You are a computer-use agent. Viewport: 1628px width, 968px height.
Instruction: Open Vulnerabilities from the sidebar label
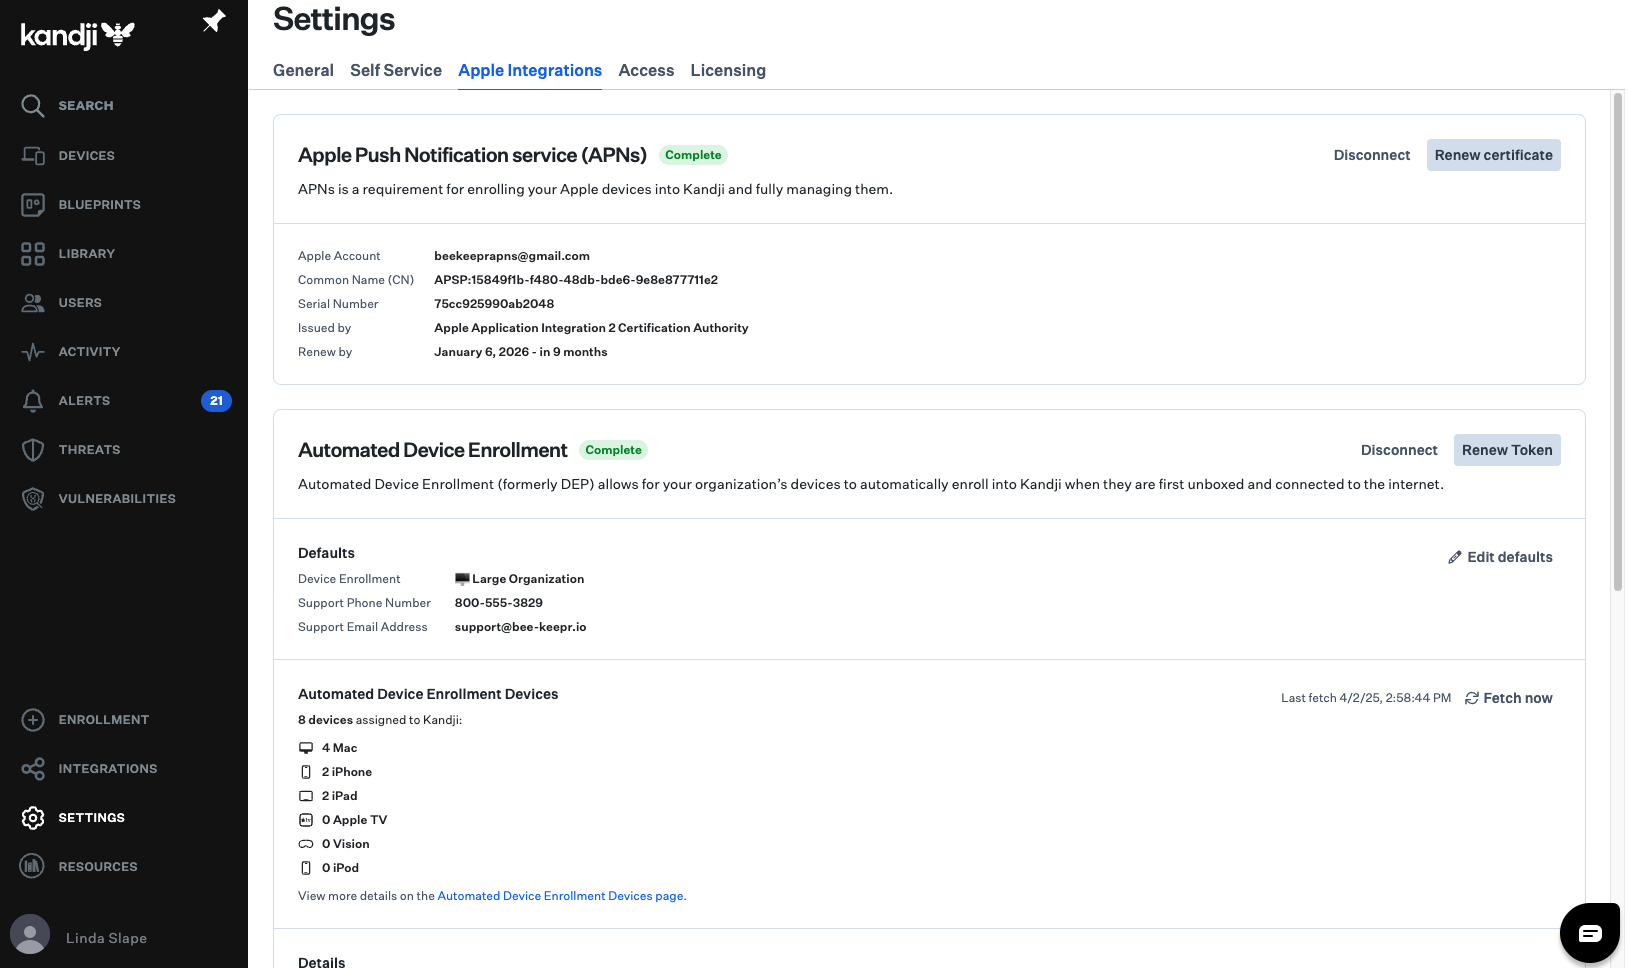tap(117, 499)
